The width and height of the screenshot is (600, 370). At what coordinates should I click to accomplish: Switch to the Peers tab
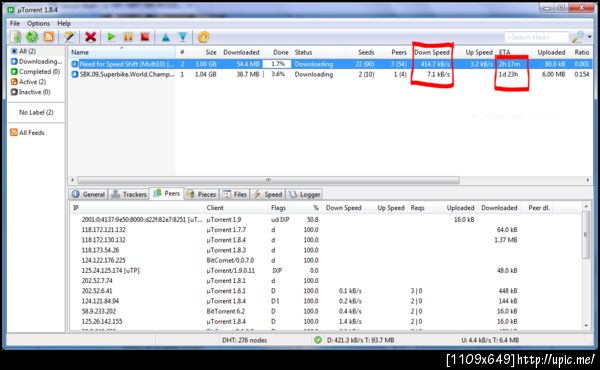click(x=166, y=194)
